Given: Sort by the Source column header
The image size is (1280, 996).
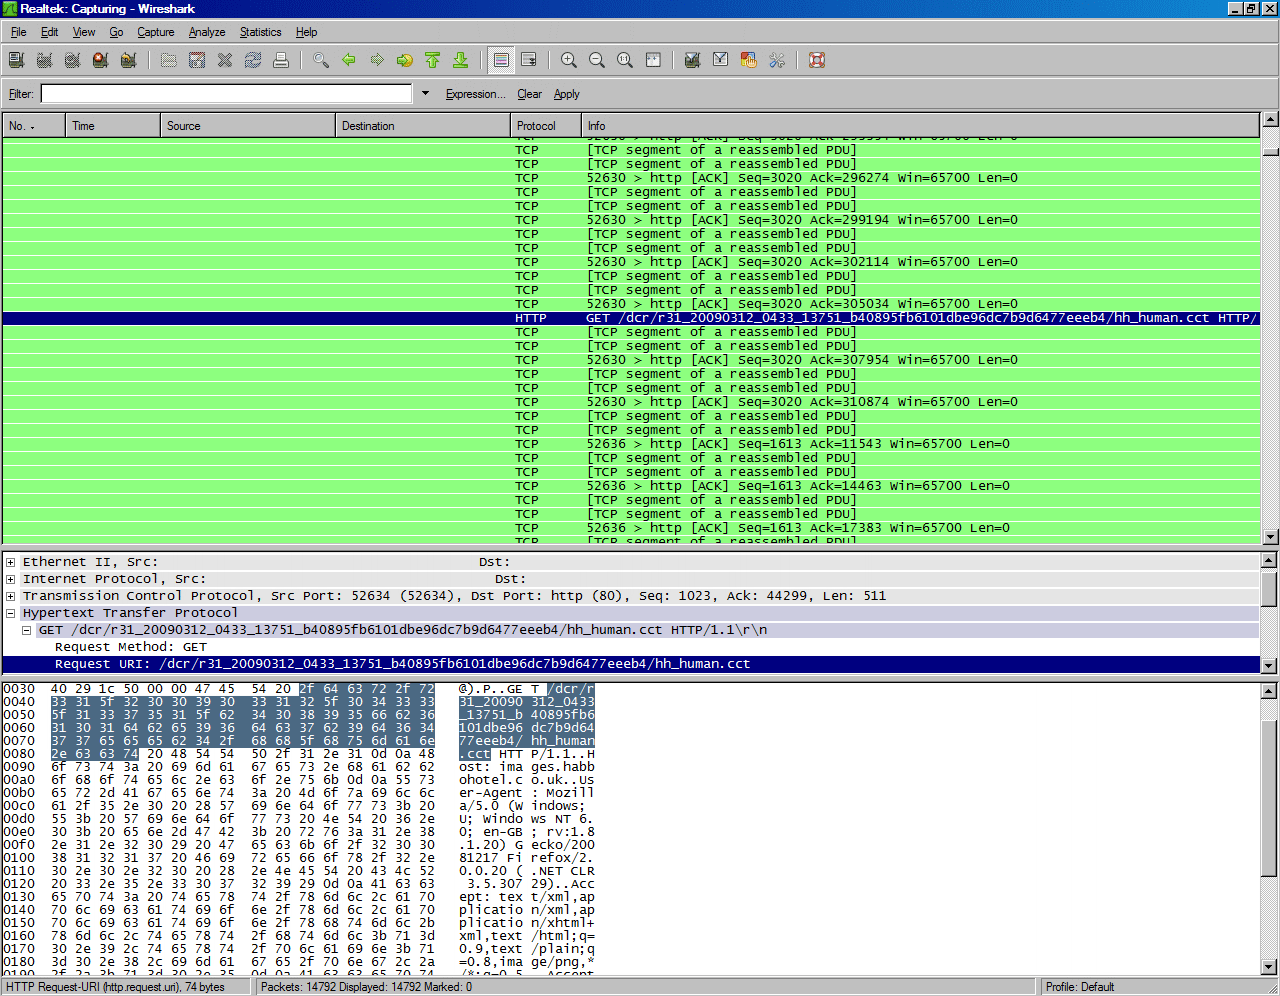Looking at the screenshot, I should point(248,126).
